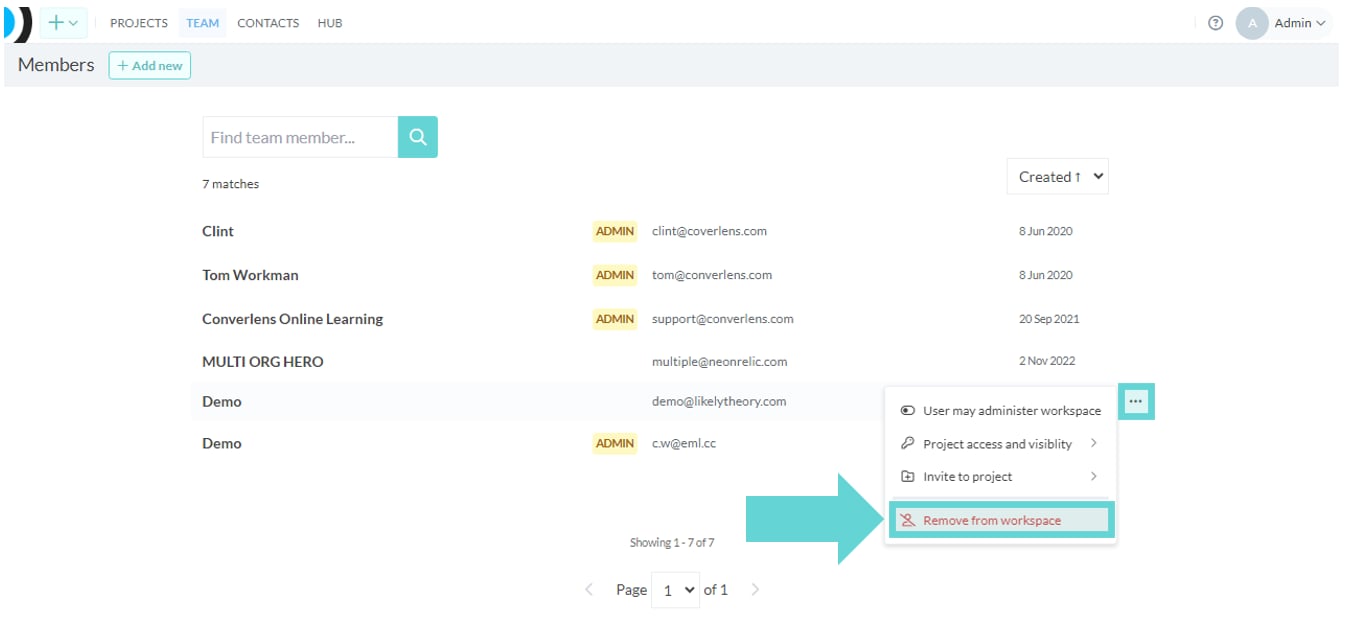1353x627 pixels.
Task: Toggle User may administer workspace
Action: (1001, 411)
